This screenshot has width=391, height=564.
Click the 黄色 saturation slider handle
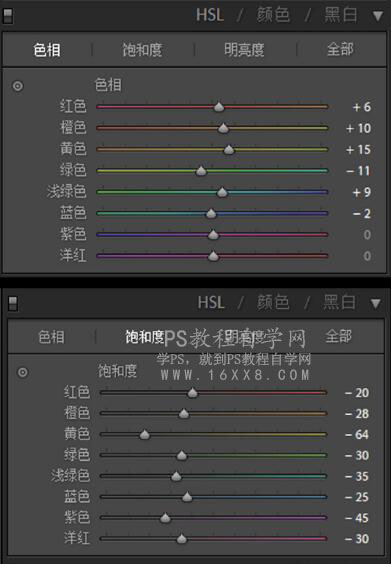click(x=145, y=435)
